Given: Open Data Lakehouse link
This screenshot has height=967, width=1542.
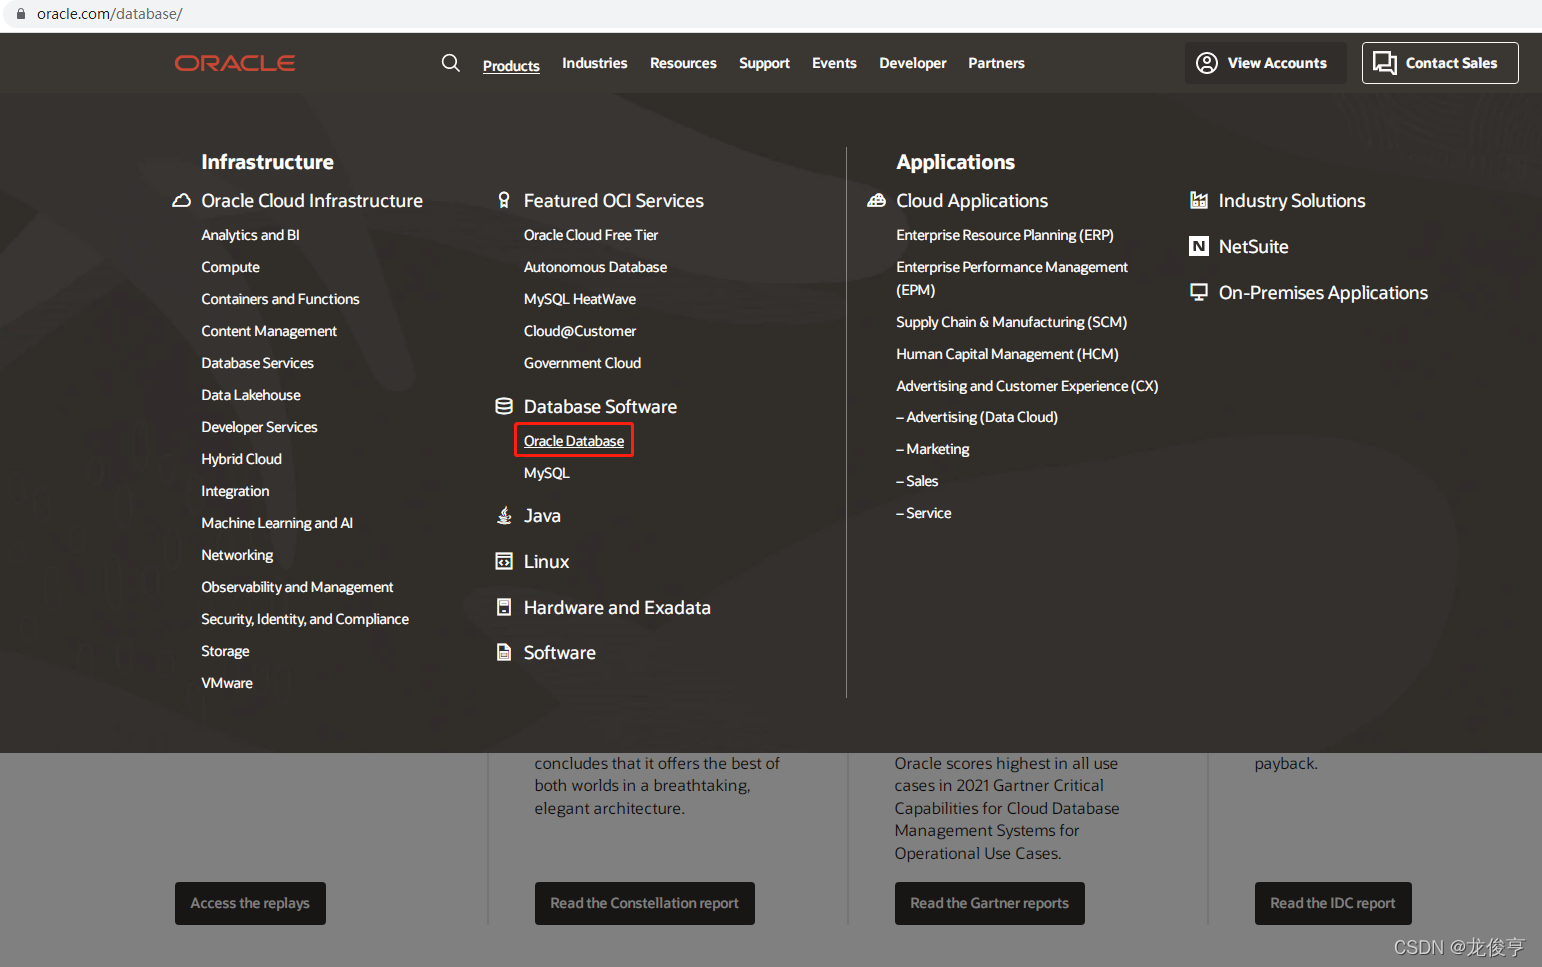Looking at the screenshot, I should 251,395.
